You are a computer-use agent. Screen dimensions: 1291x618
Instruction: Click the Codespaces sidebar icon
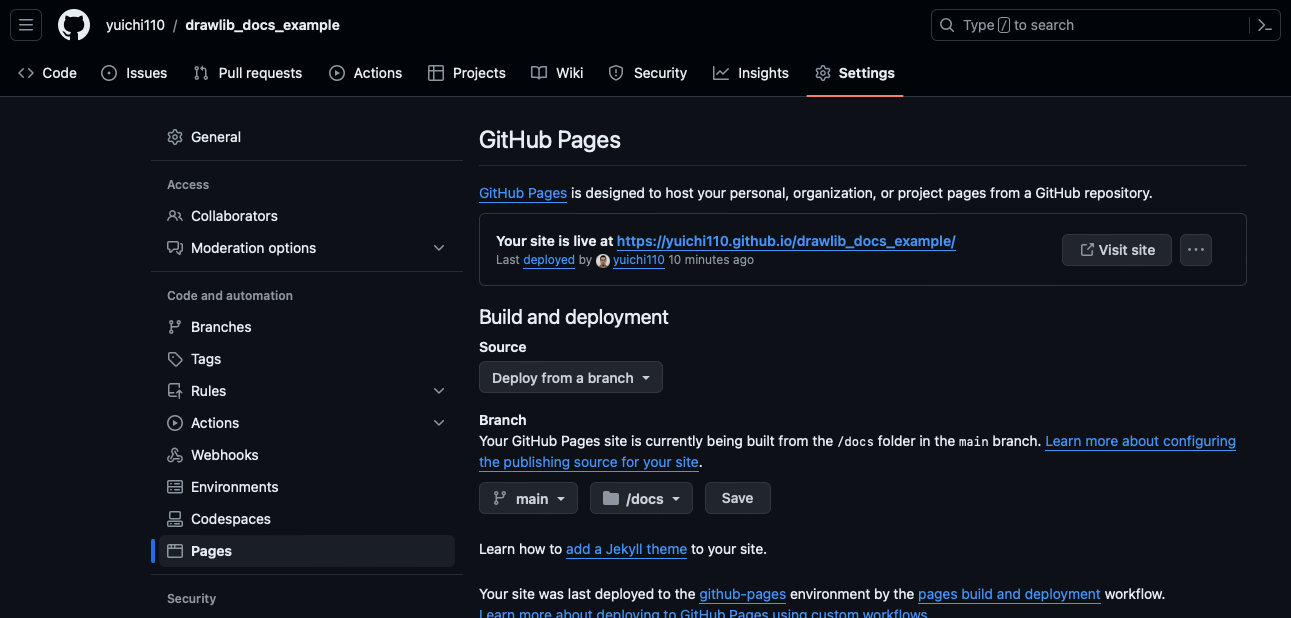tap(175, 519)
